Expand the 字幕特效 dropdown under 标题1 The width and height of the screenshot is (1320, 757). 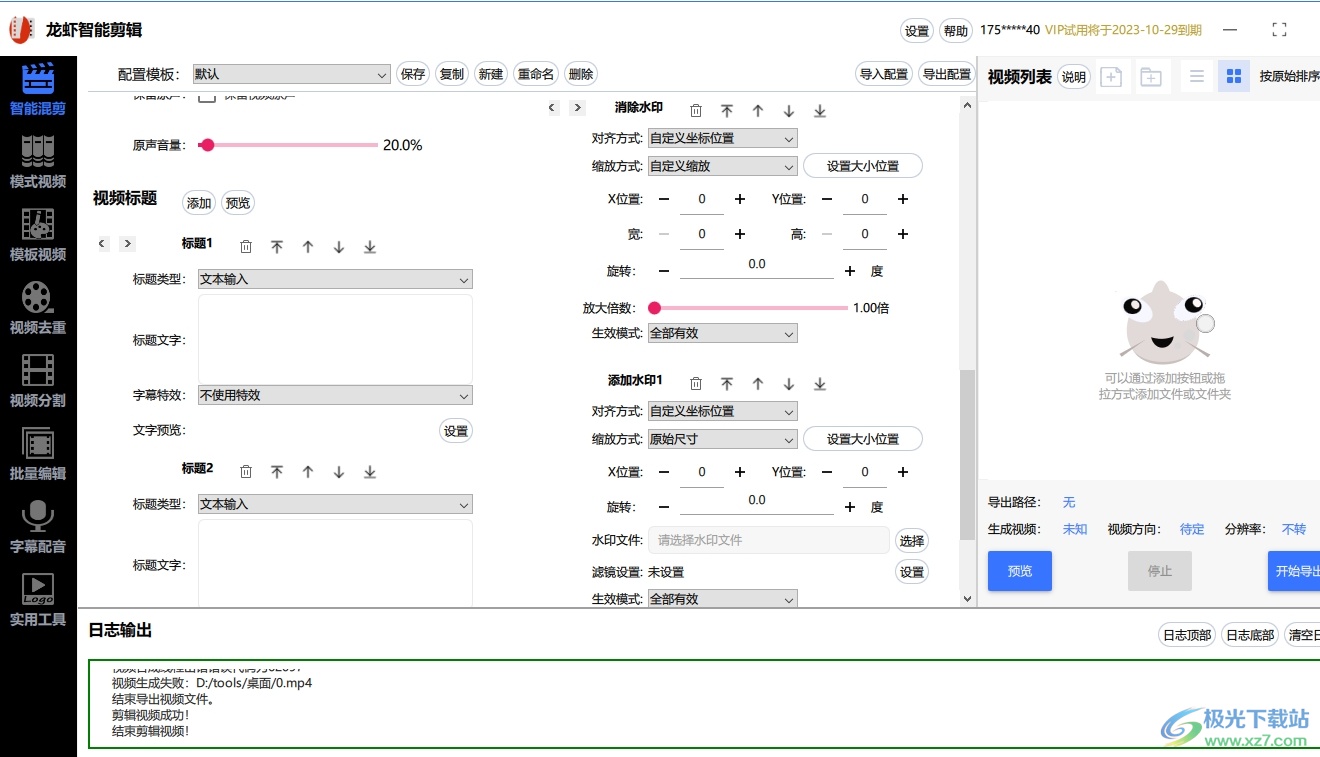click(335, 395)
